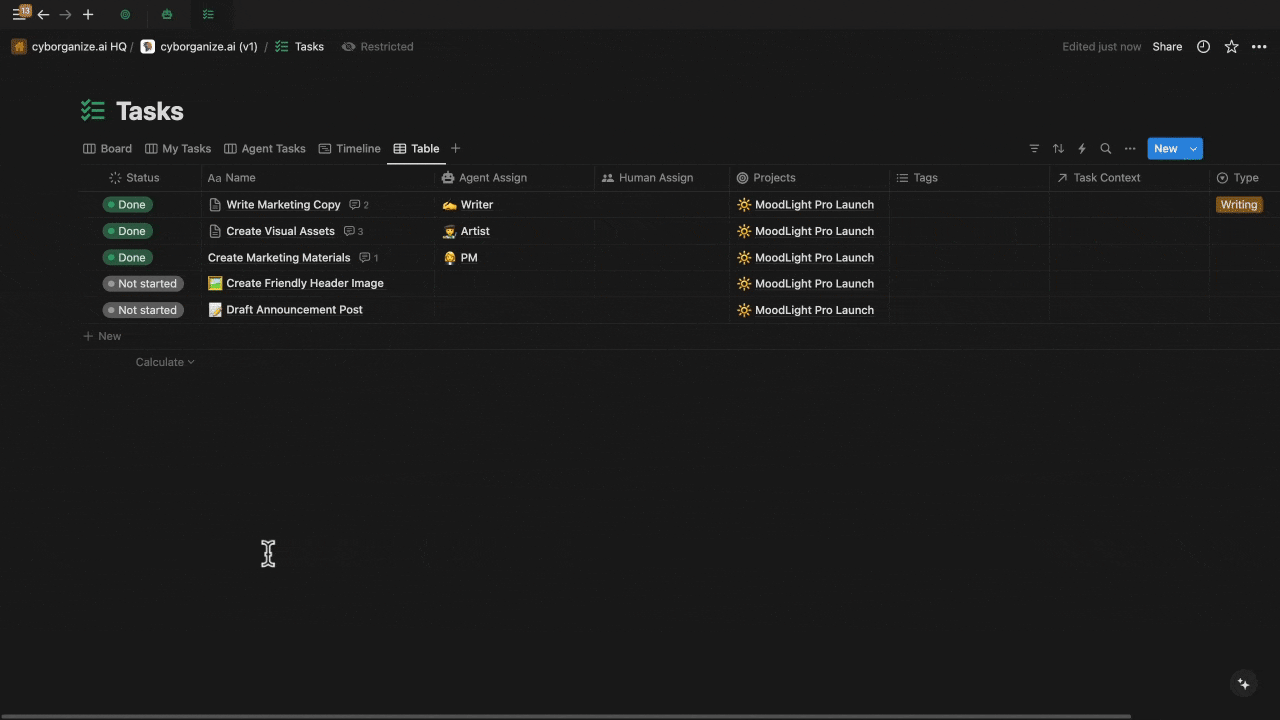1280x720 pixels.
Task: Open page history clock icon
Action: (1203, 47)
